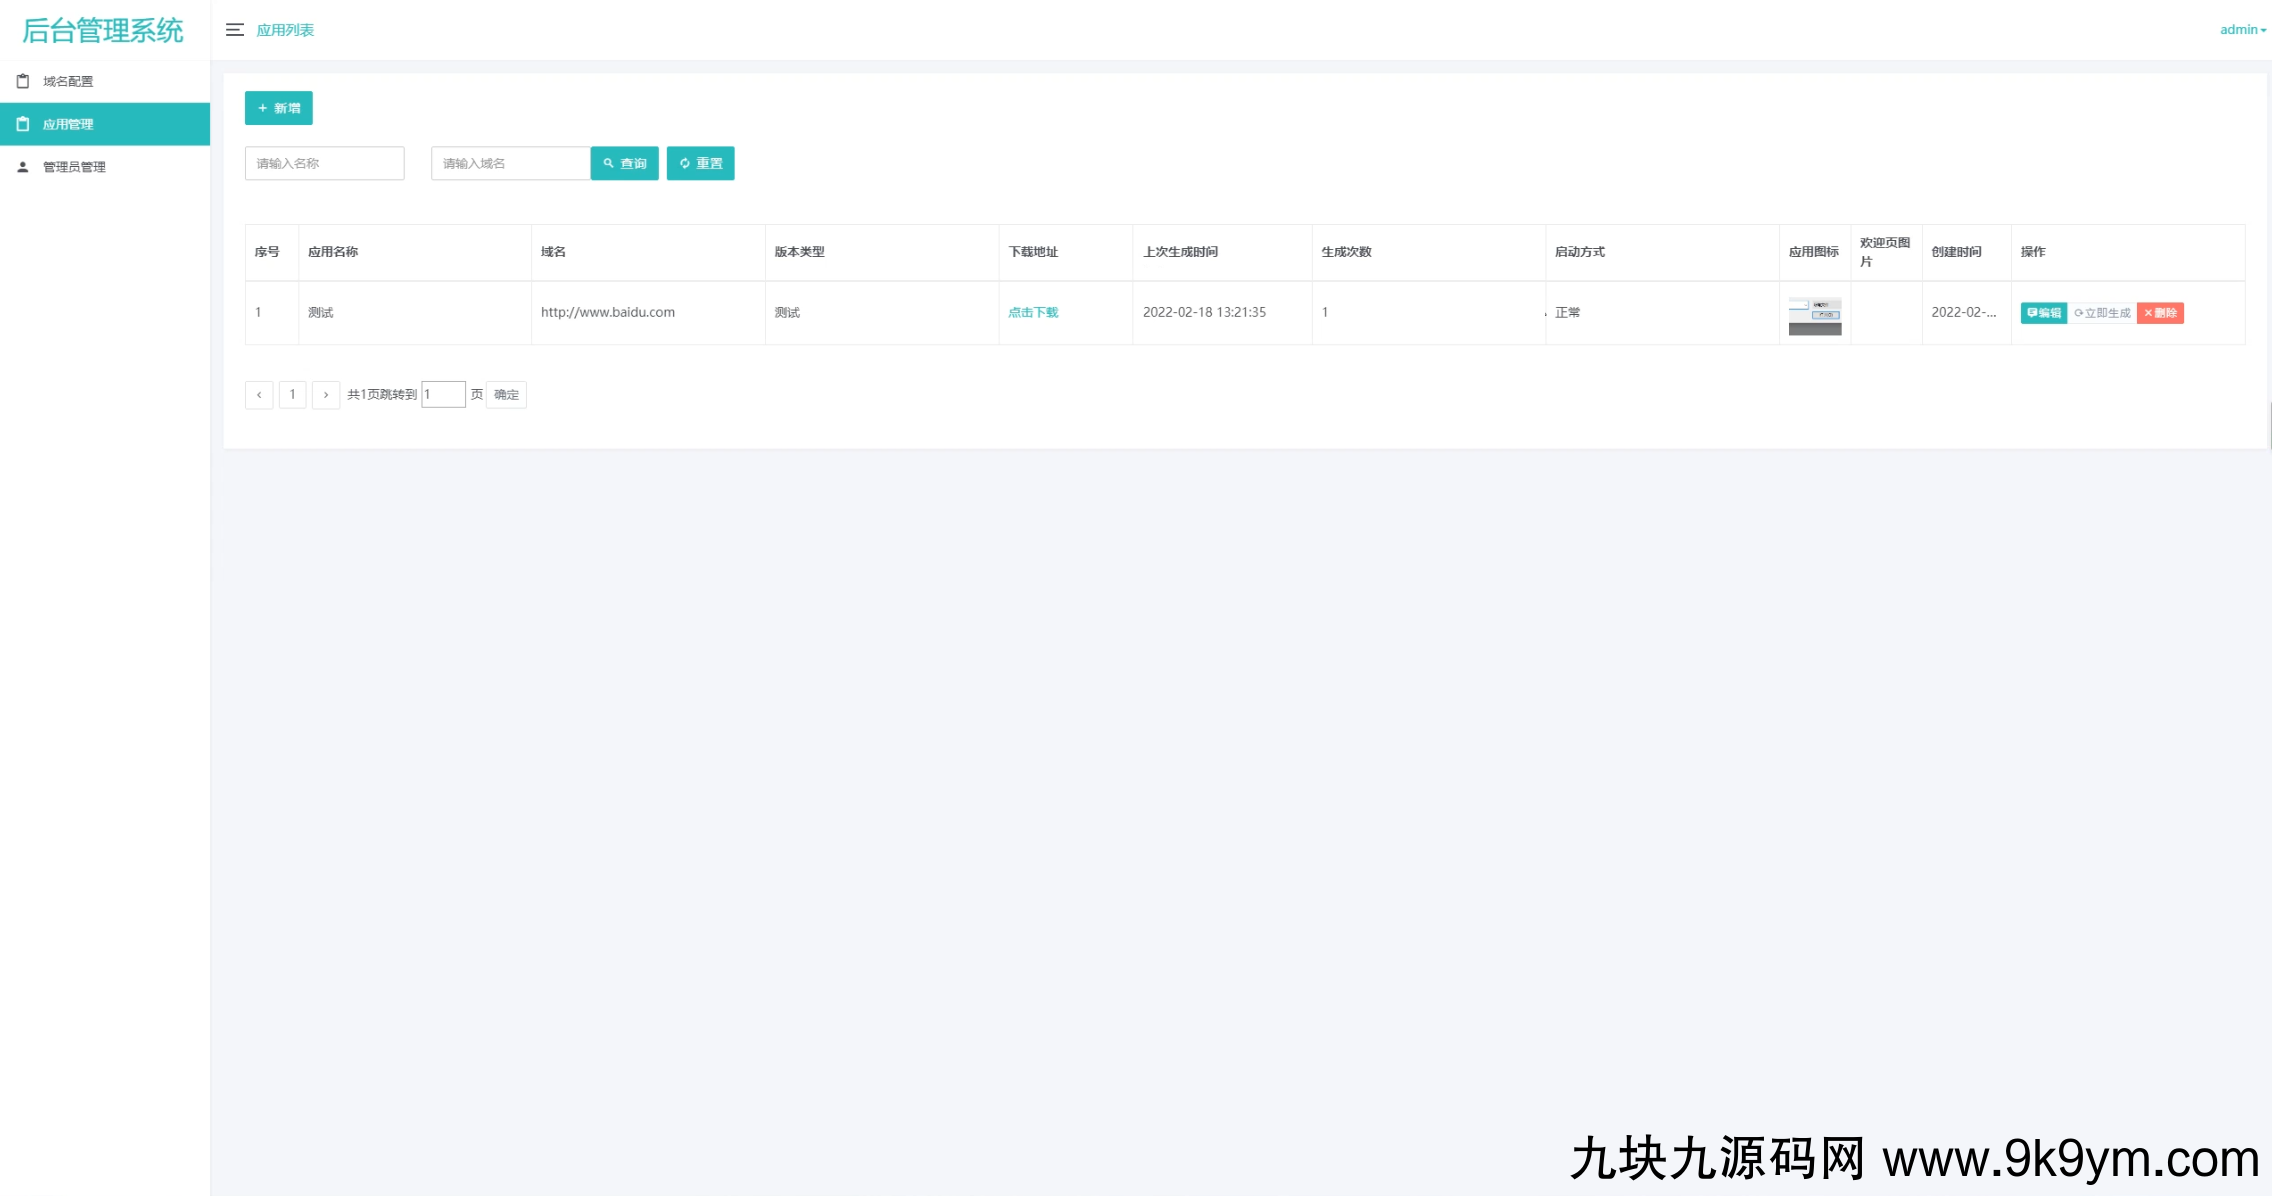This screenshot has height=1196, width=2272.
Task: Open the 域名配置 menu item
Action: 68,81
